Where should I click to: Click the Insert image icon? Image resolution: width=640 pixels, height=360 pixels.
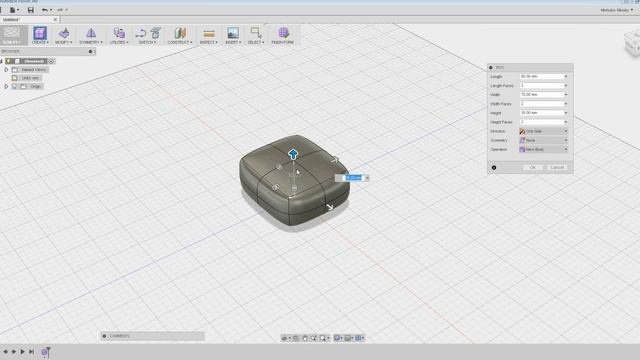[x=233, y=33]
